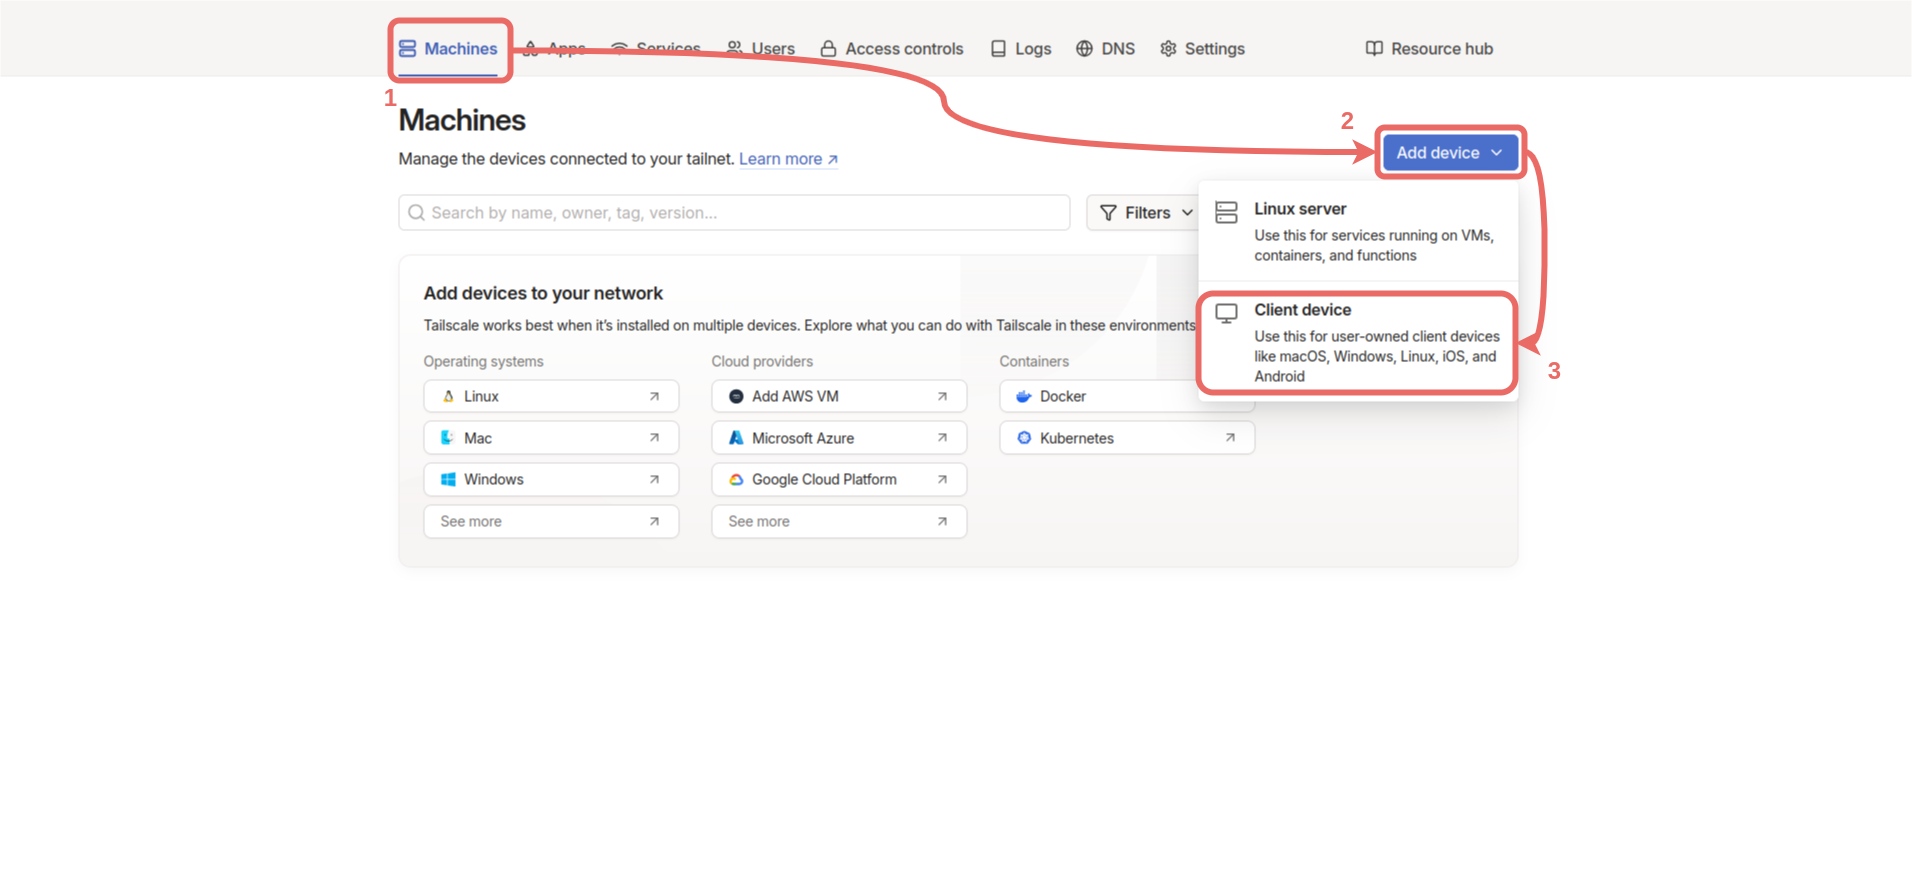
Task: Open the Add AWS VM option
Action: pyautogui.click(x=839, y=397)
